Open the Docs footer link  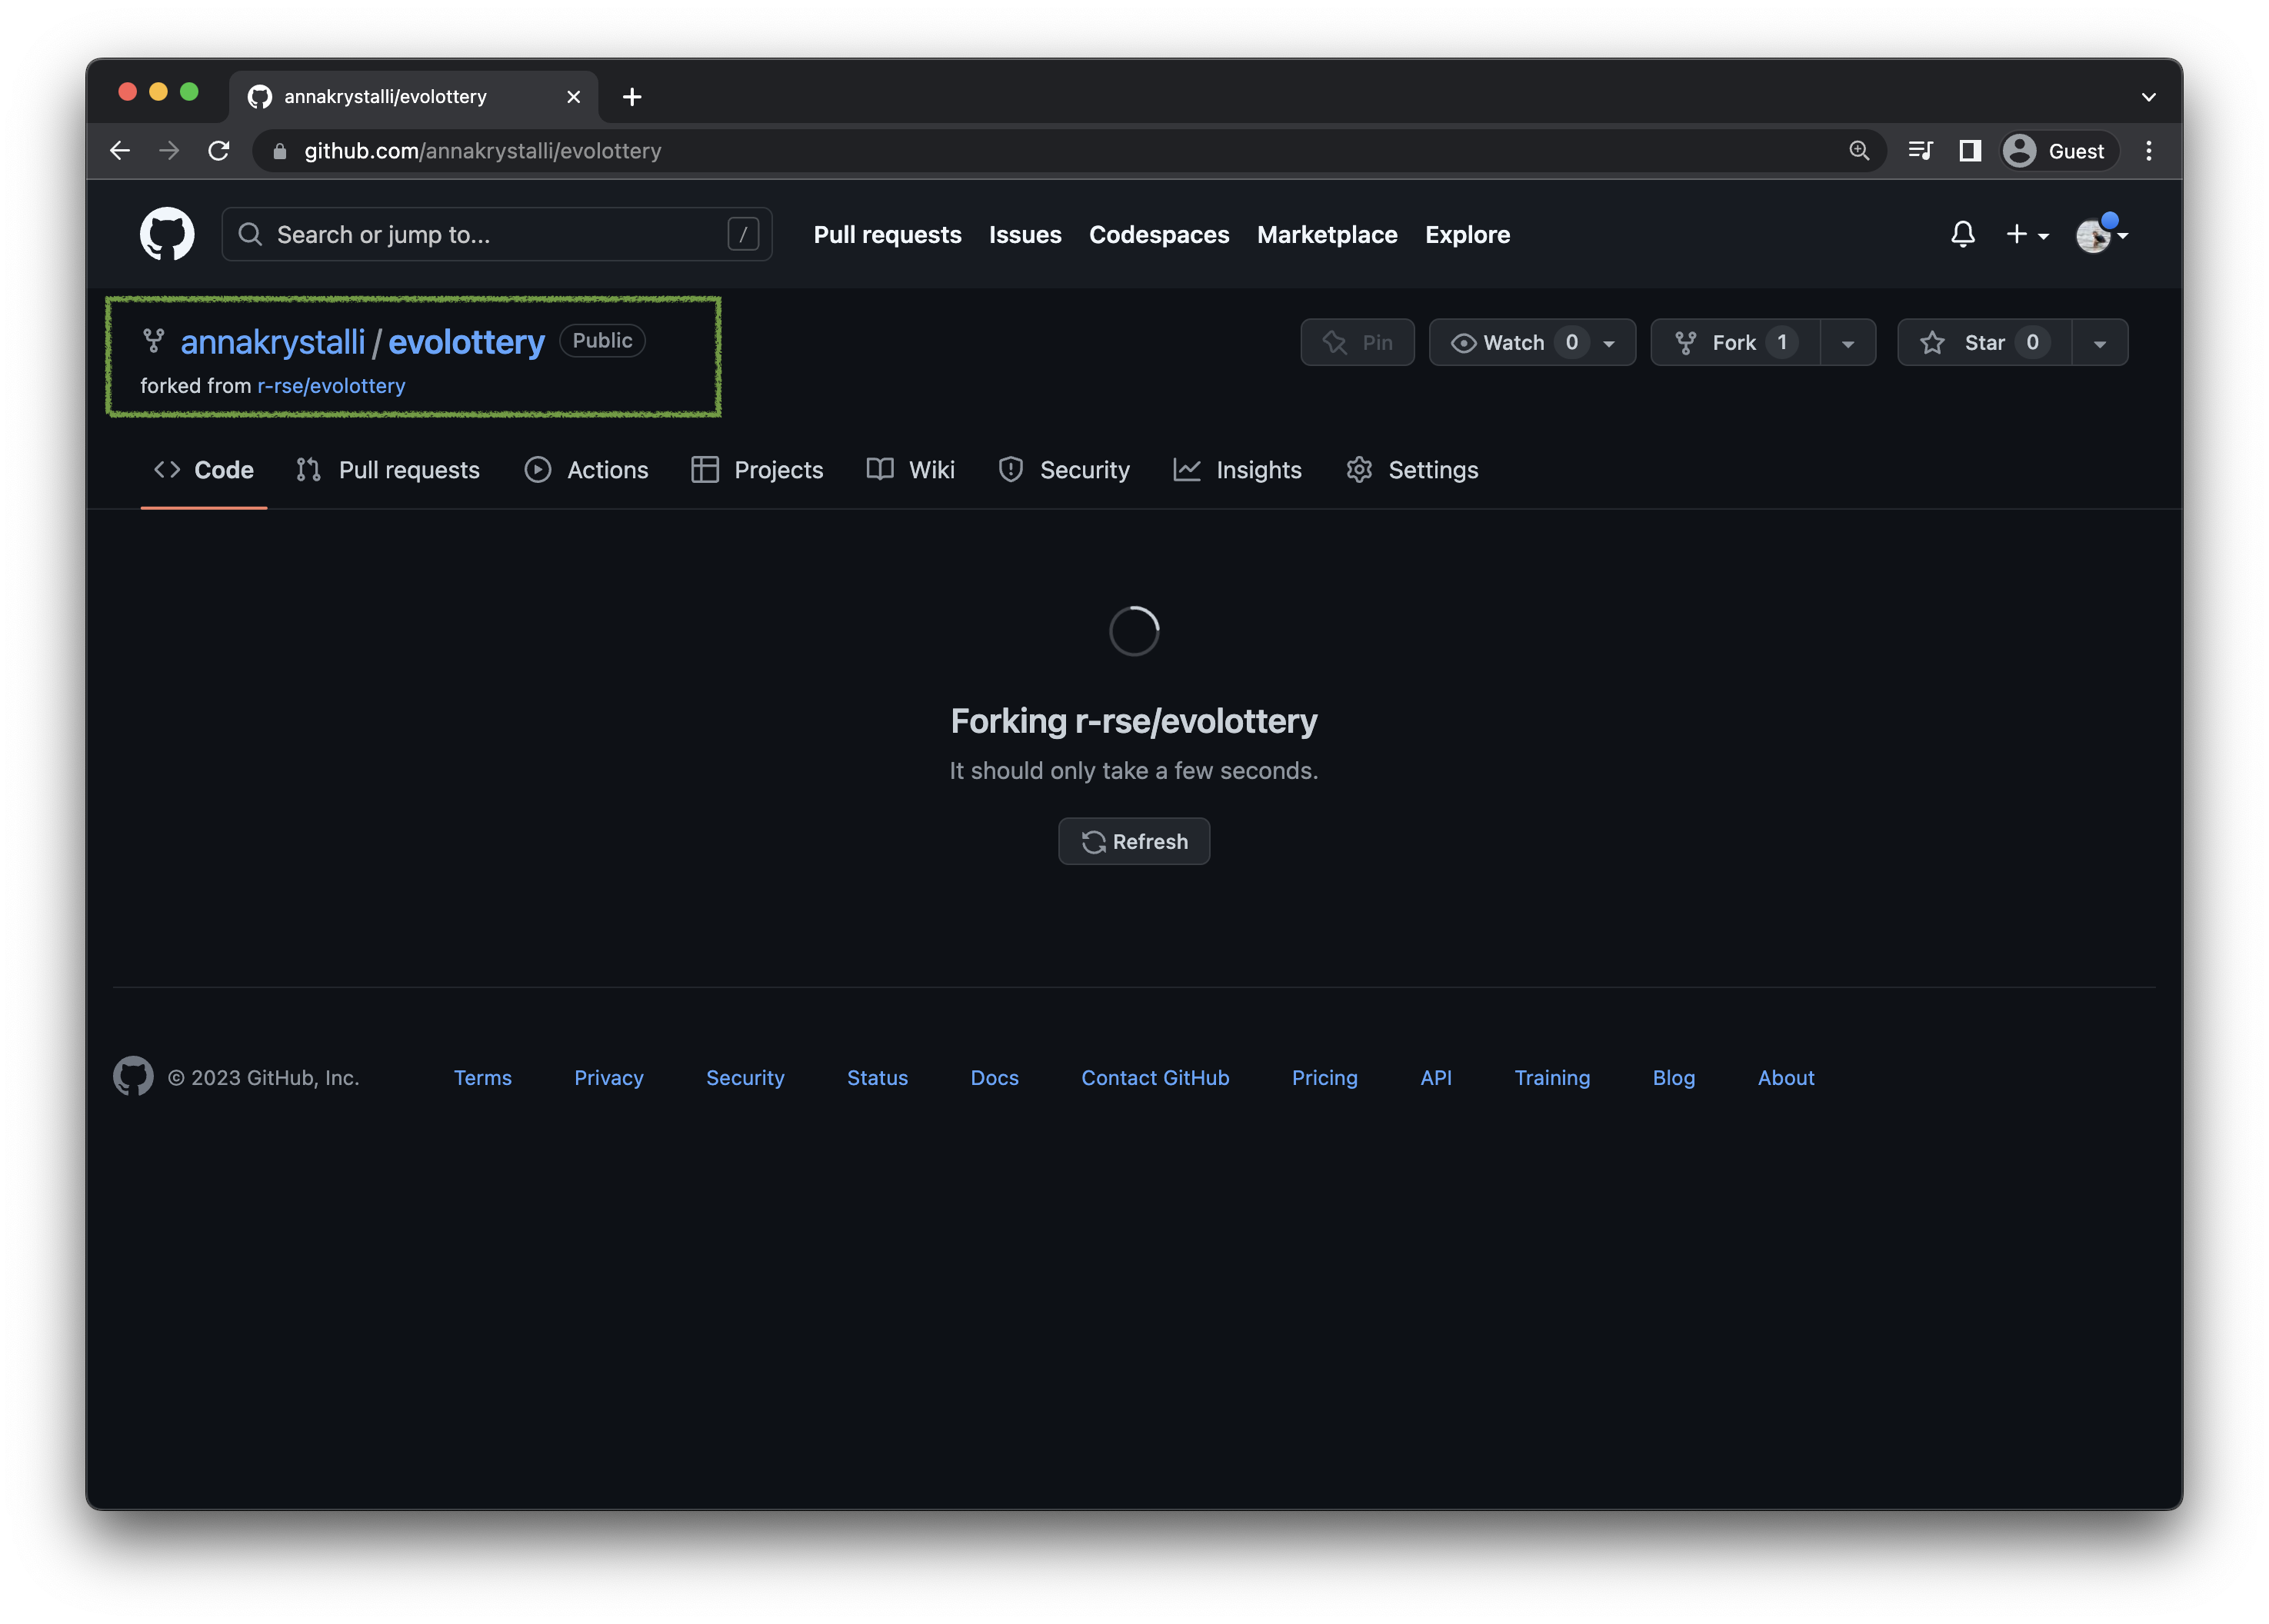(x=994, y=1077)
